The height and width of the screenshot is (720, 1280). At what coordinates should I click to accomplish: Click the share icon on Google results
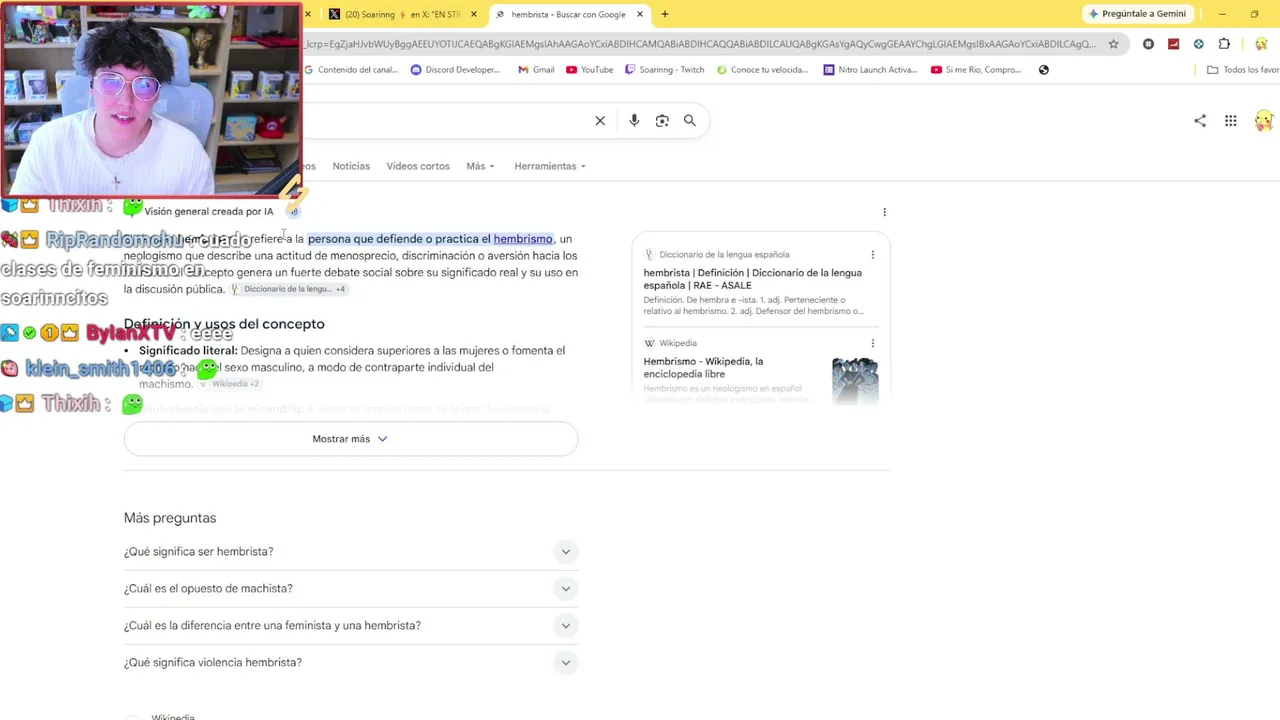[x=1200, y=121]
